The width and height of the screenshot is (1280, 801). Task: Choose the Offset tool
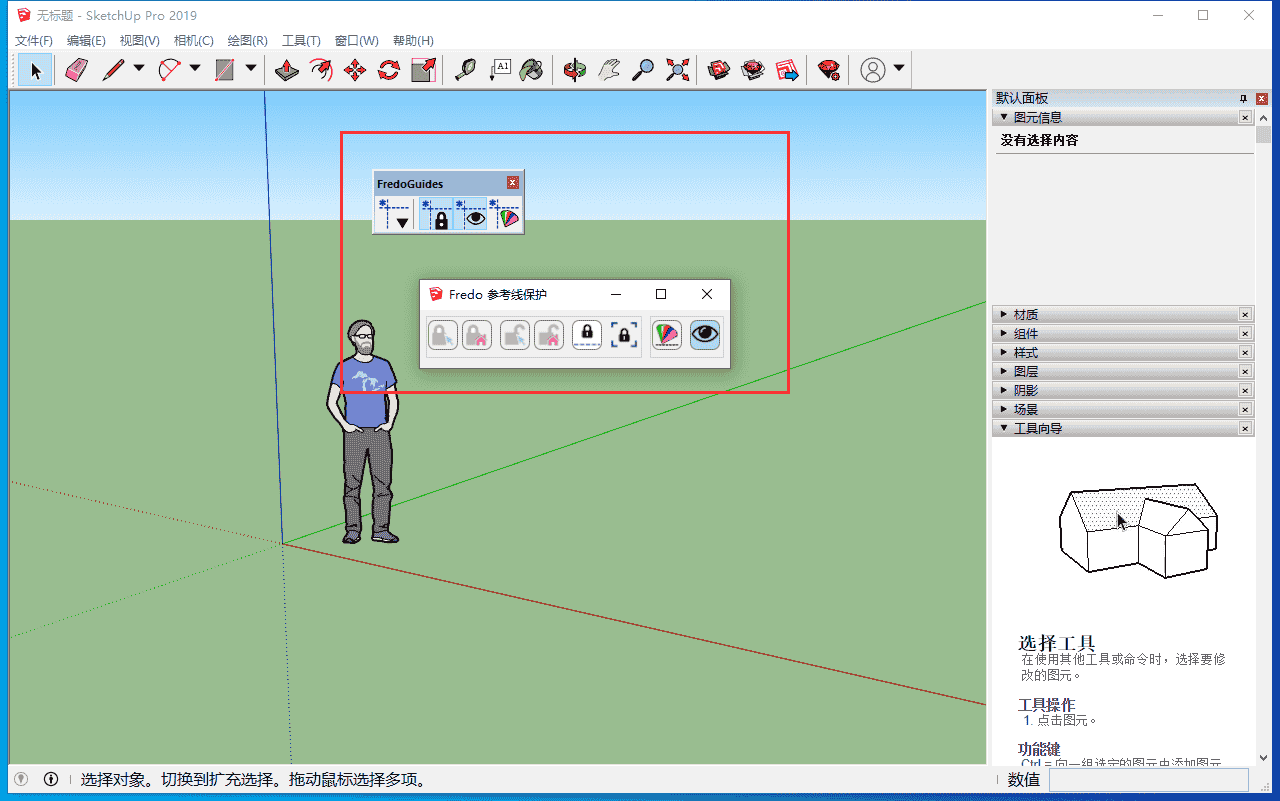[x=321, y=70]
